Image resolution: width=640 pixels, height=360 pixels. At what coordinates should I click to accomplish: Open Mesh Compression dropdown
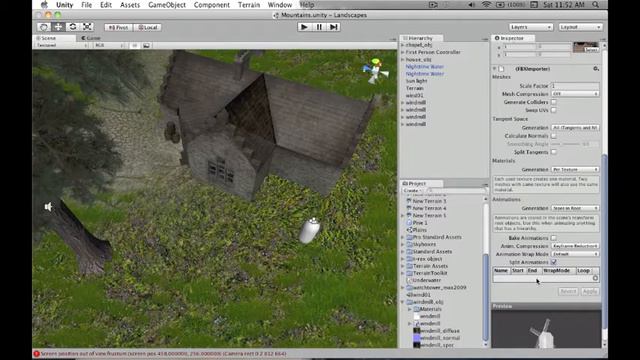575,94
